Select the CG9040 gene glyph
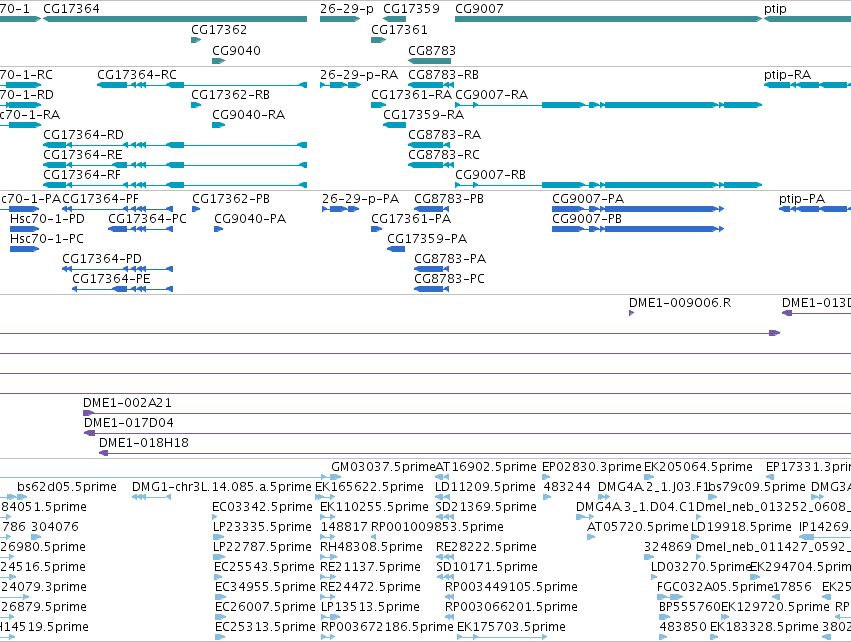851x642 pixels. 218,61
